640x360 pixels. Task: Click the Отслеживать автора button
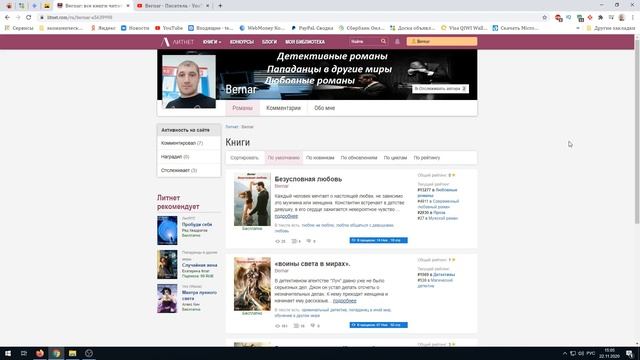pos(440,89)
